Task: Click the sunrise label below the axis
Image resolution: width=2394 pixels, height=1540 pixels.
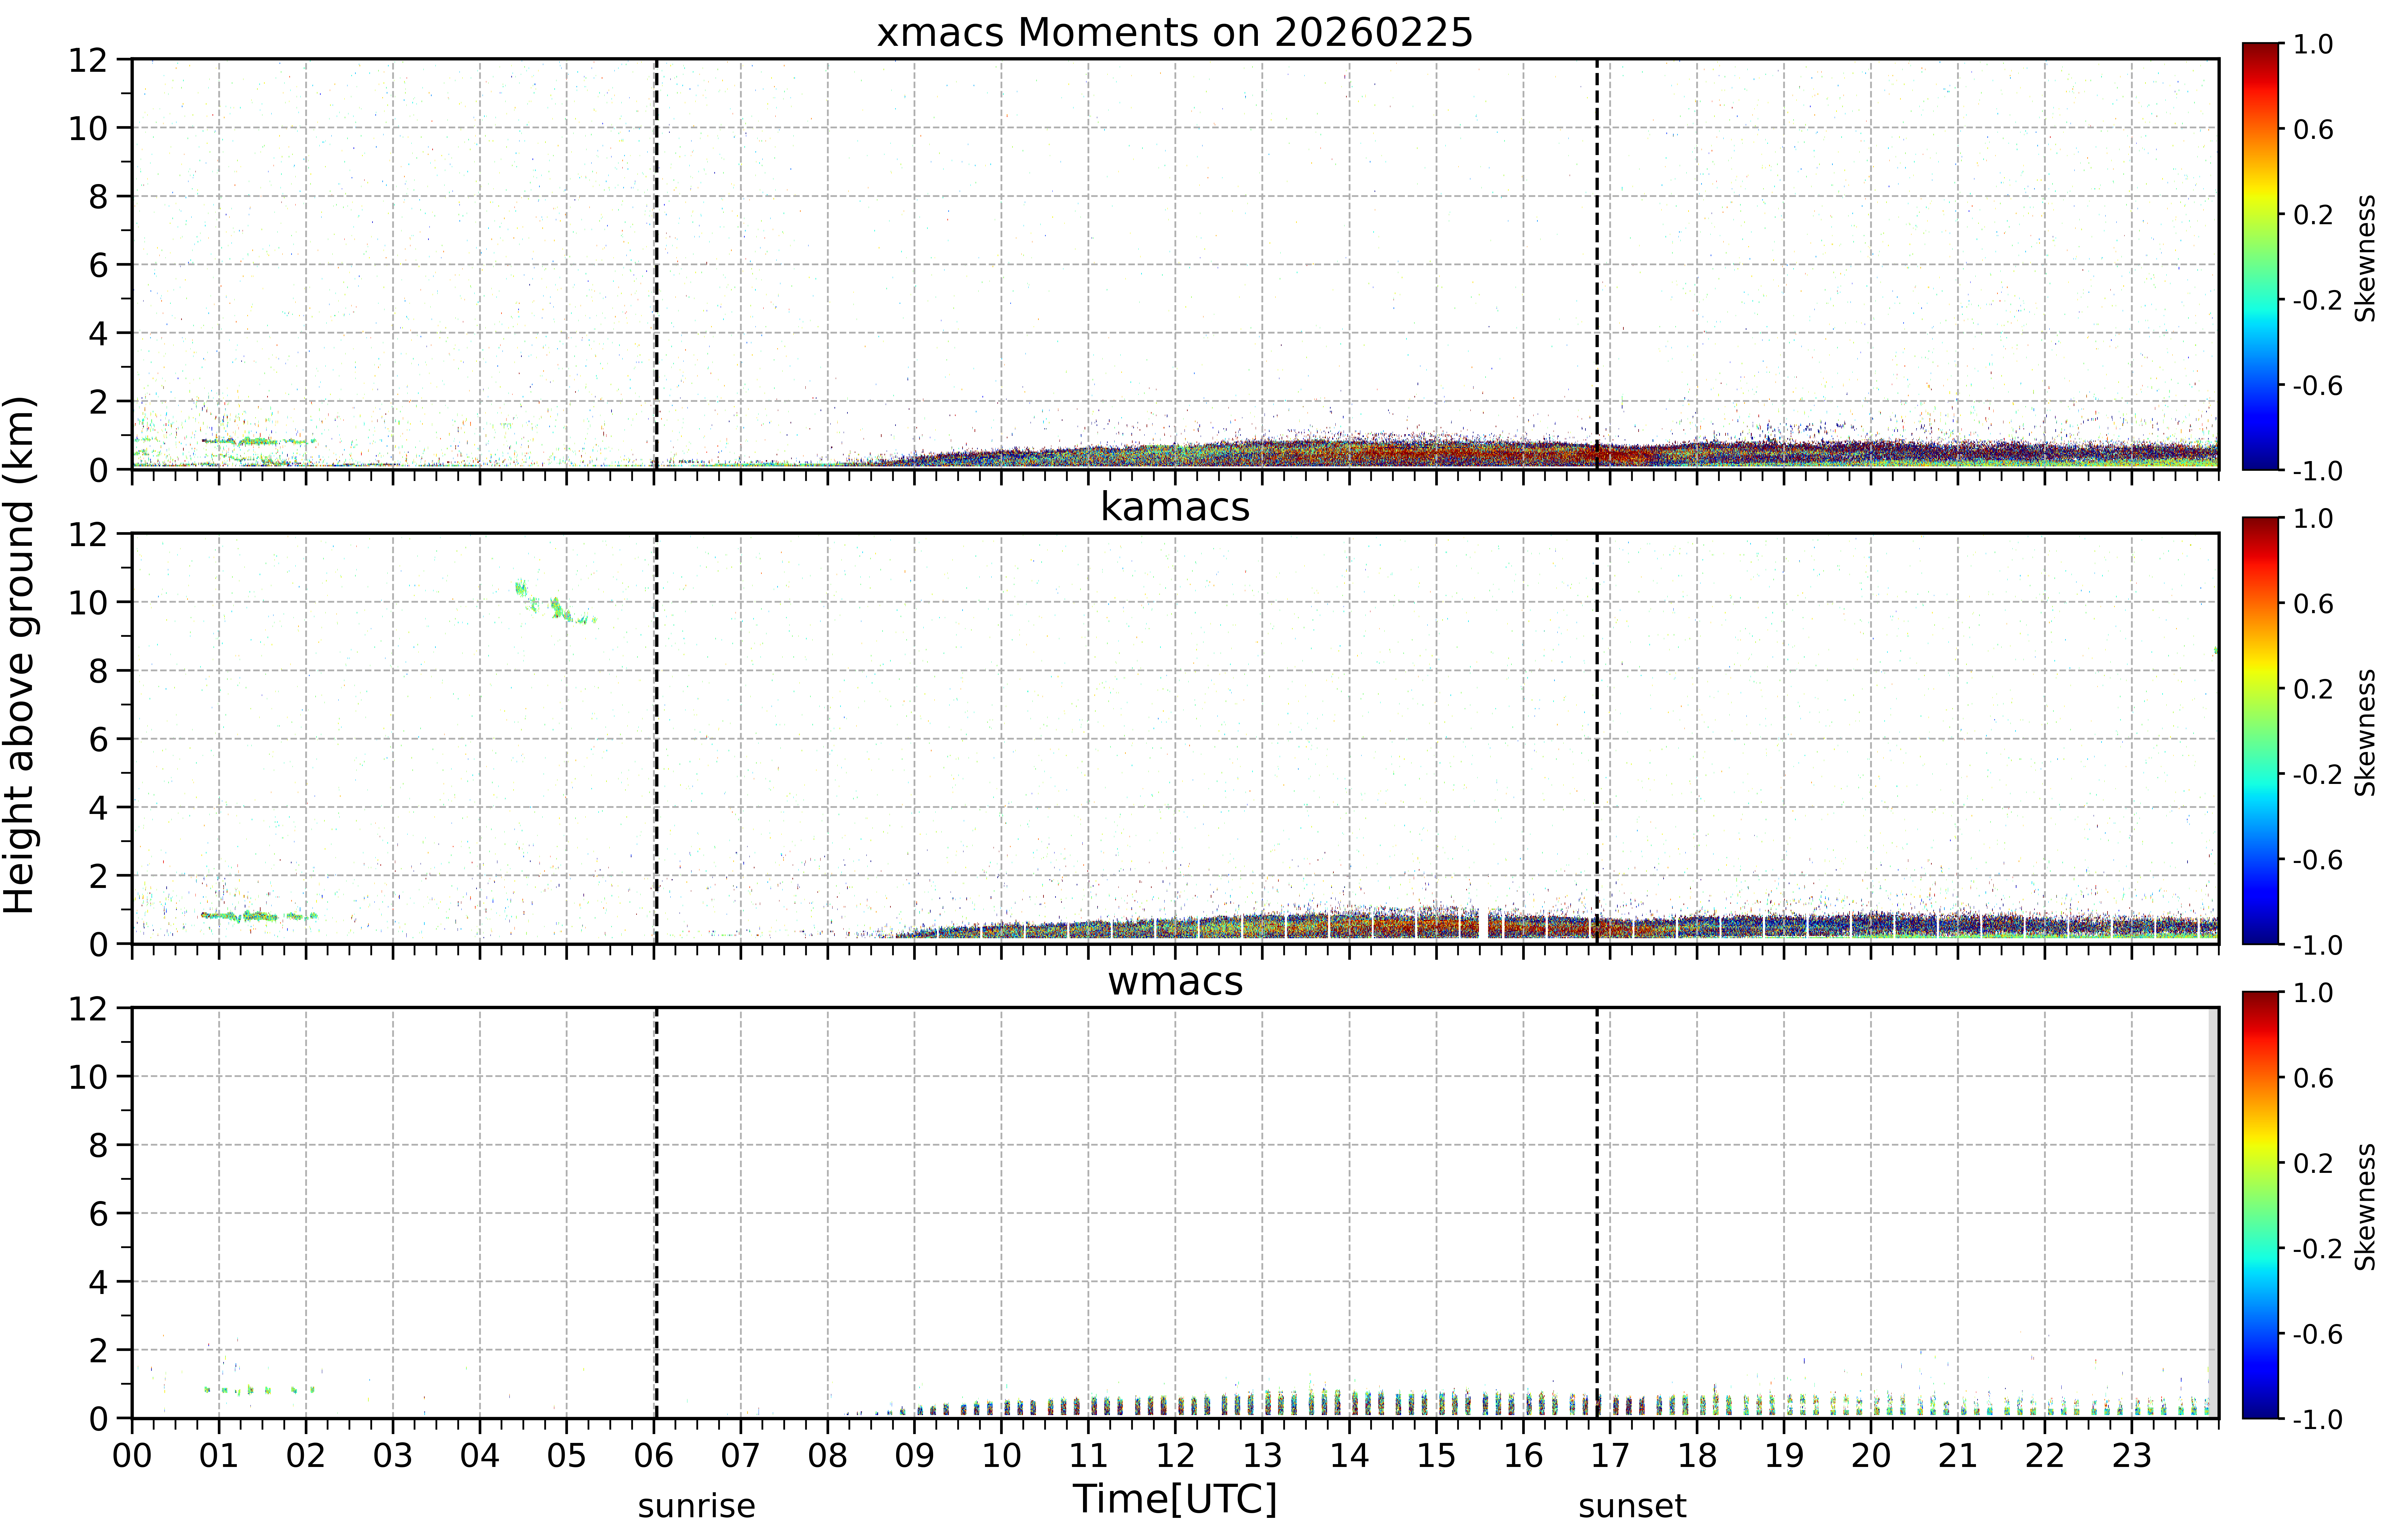Action: point(697,1505)
